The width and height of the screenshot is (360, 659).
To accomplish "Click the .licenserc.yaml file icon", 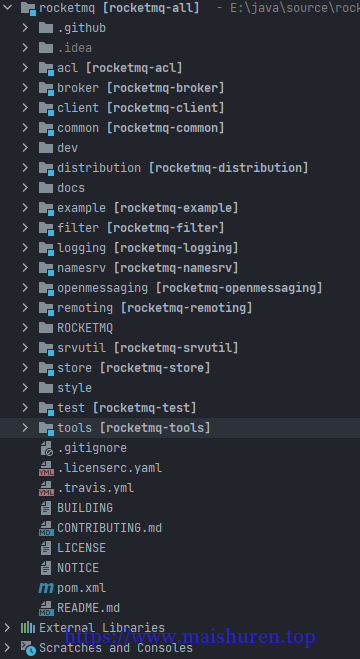I will (46, 468).
